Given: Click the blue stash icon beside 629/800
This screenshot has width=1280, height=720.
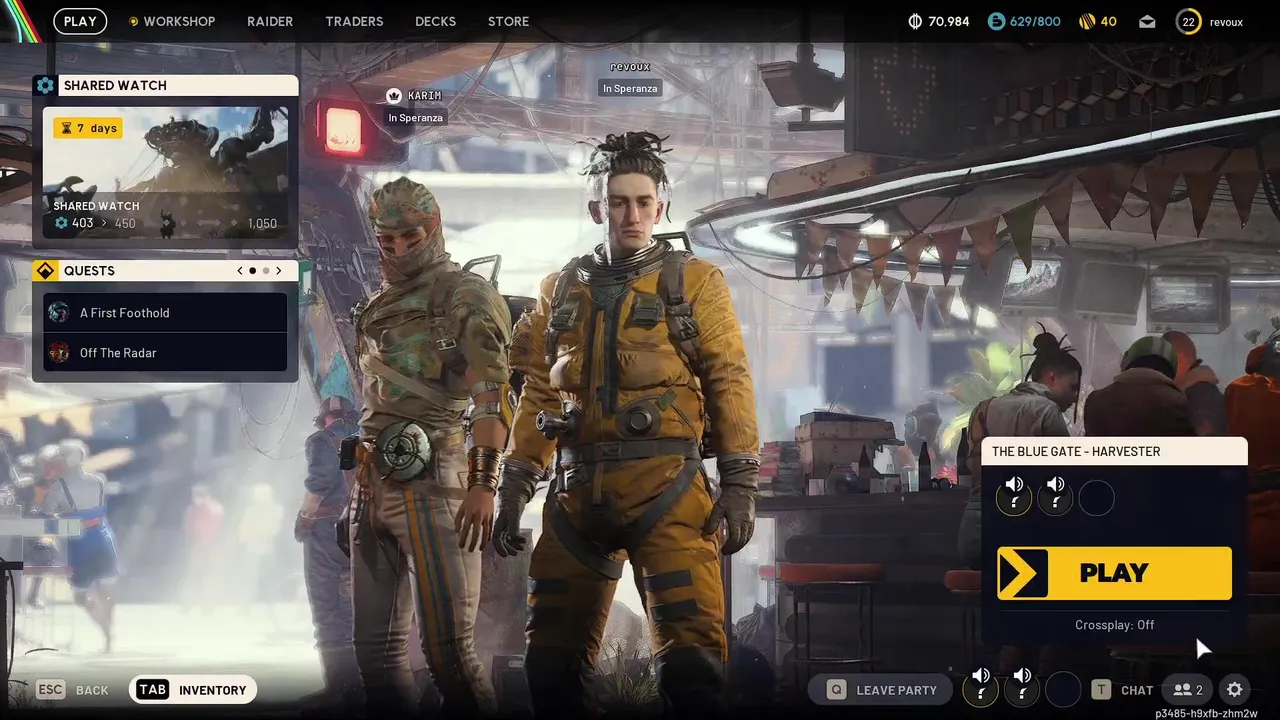Looking at the screenshot, I should pyautogui.click(x=996, y=21).
